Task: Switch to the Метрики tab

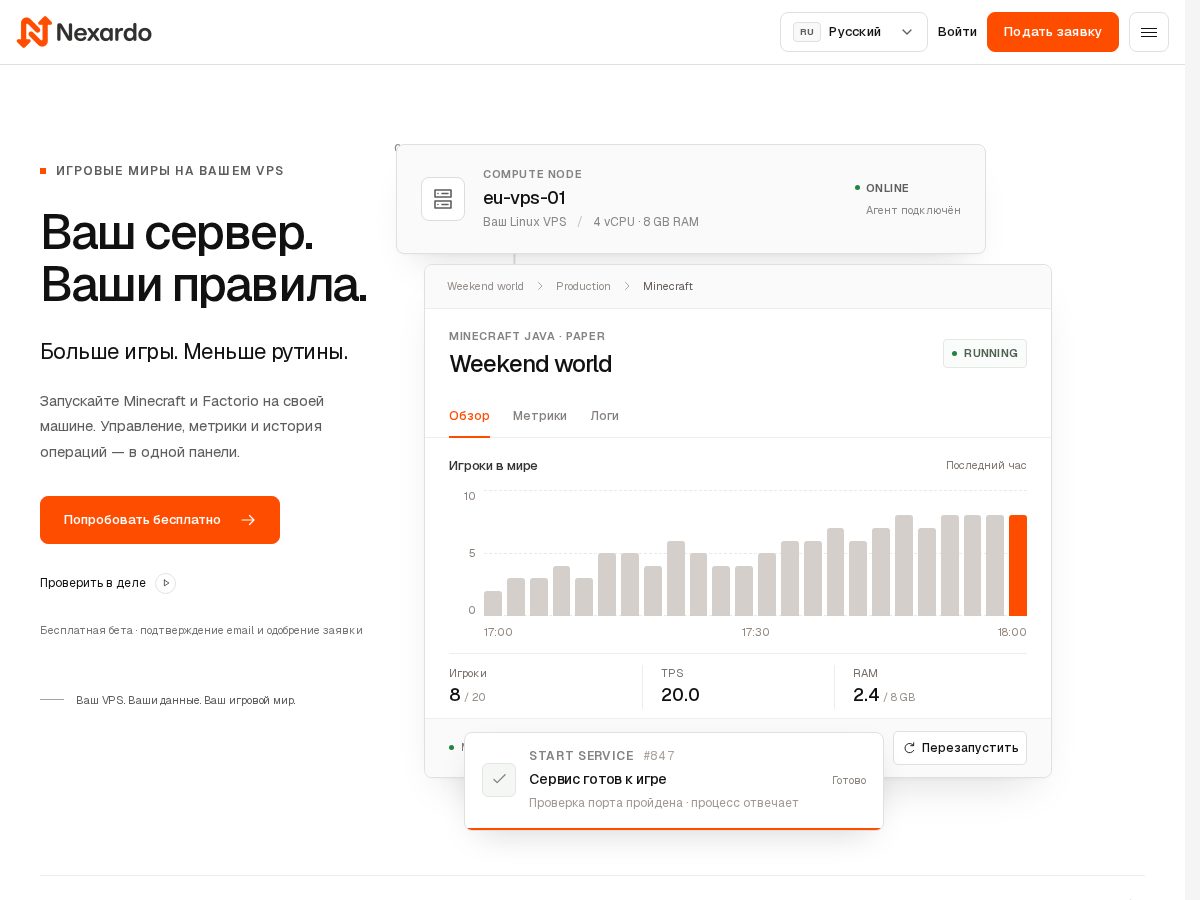Action: [540, 416]
